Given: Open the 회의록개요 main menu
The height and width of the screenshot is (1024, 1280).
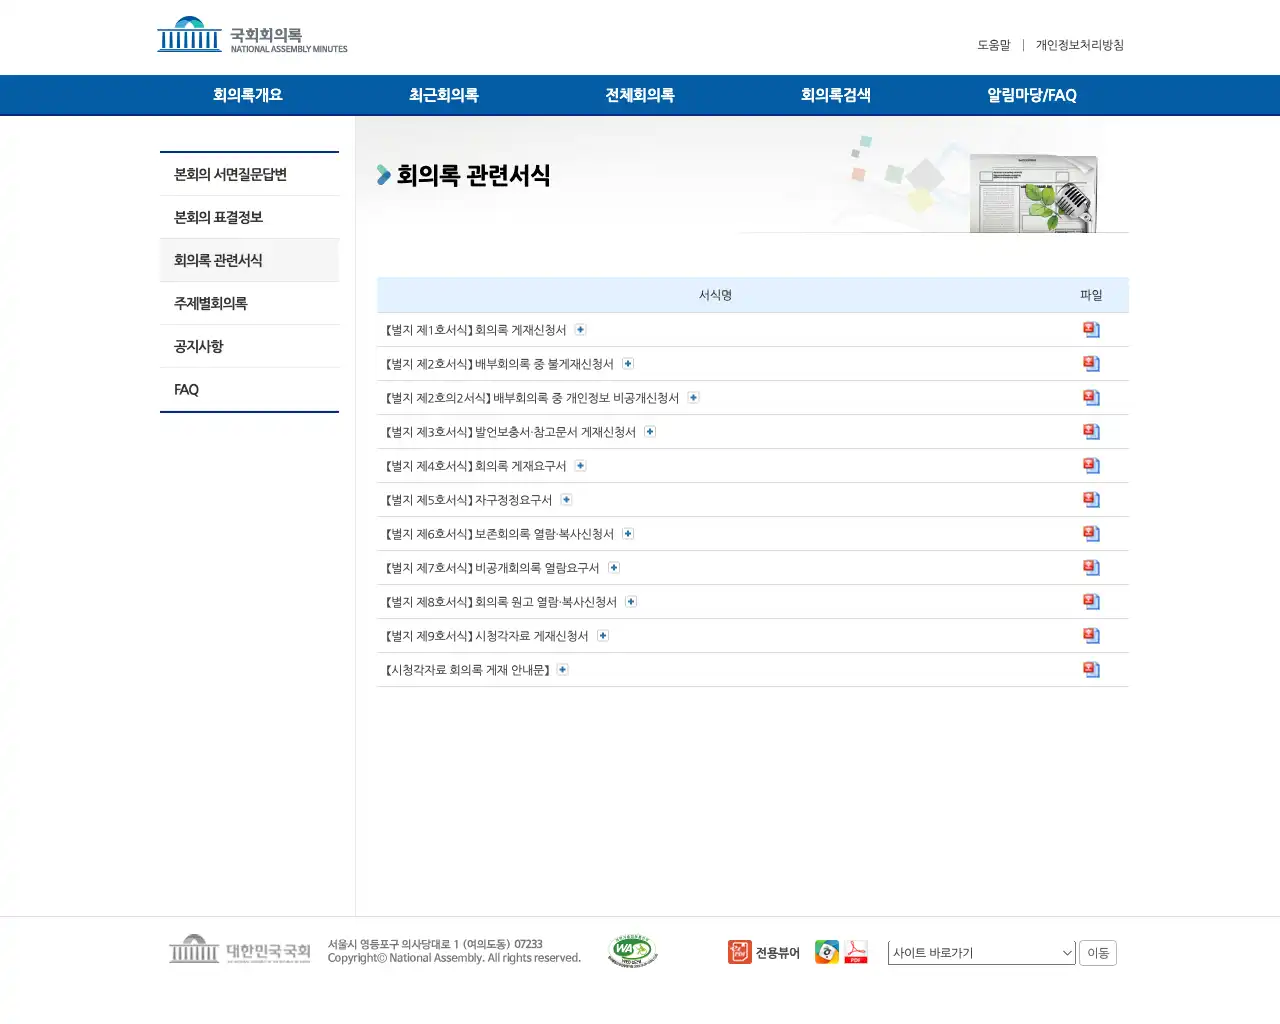Looking at the screenshot, I should point(247,95).
